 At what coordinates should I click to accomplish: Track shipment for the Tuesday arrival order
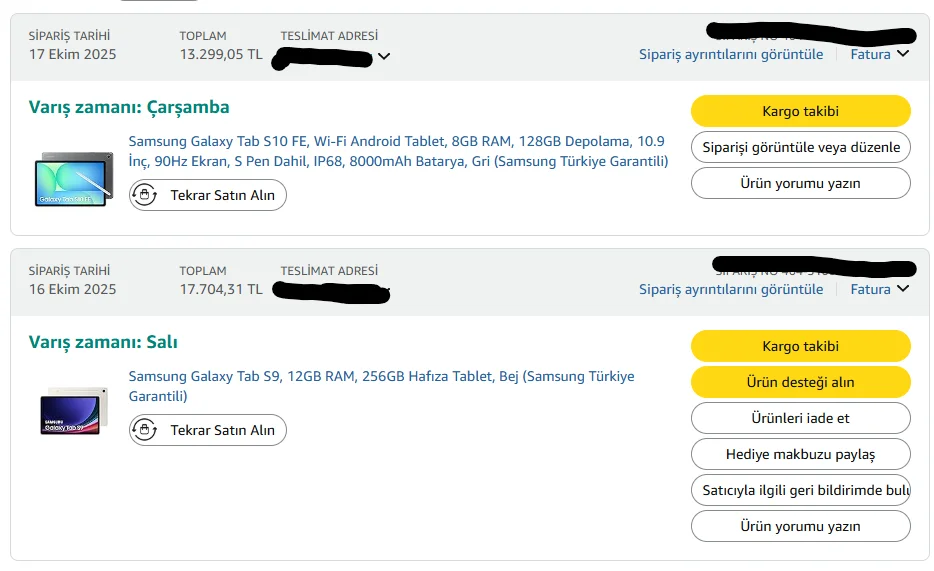800,346
